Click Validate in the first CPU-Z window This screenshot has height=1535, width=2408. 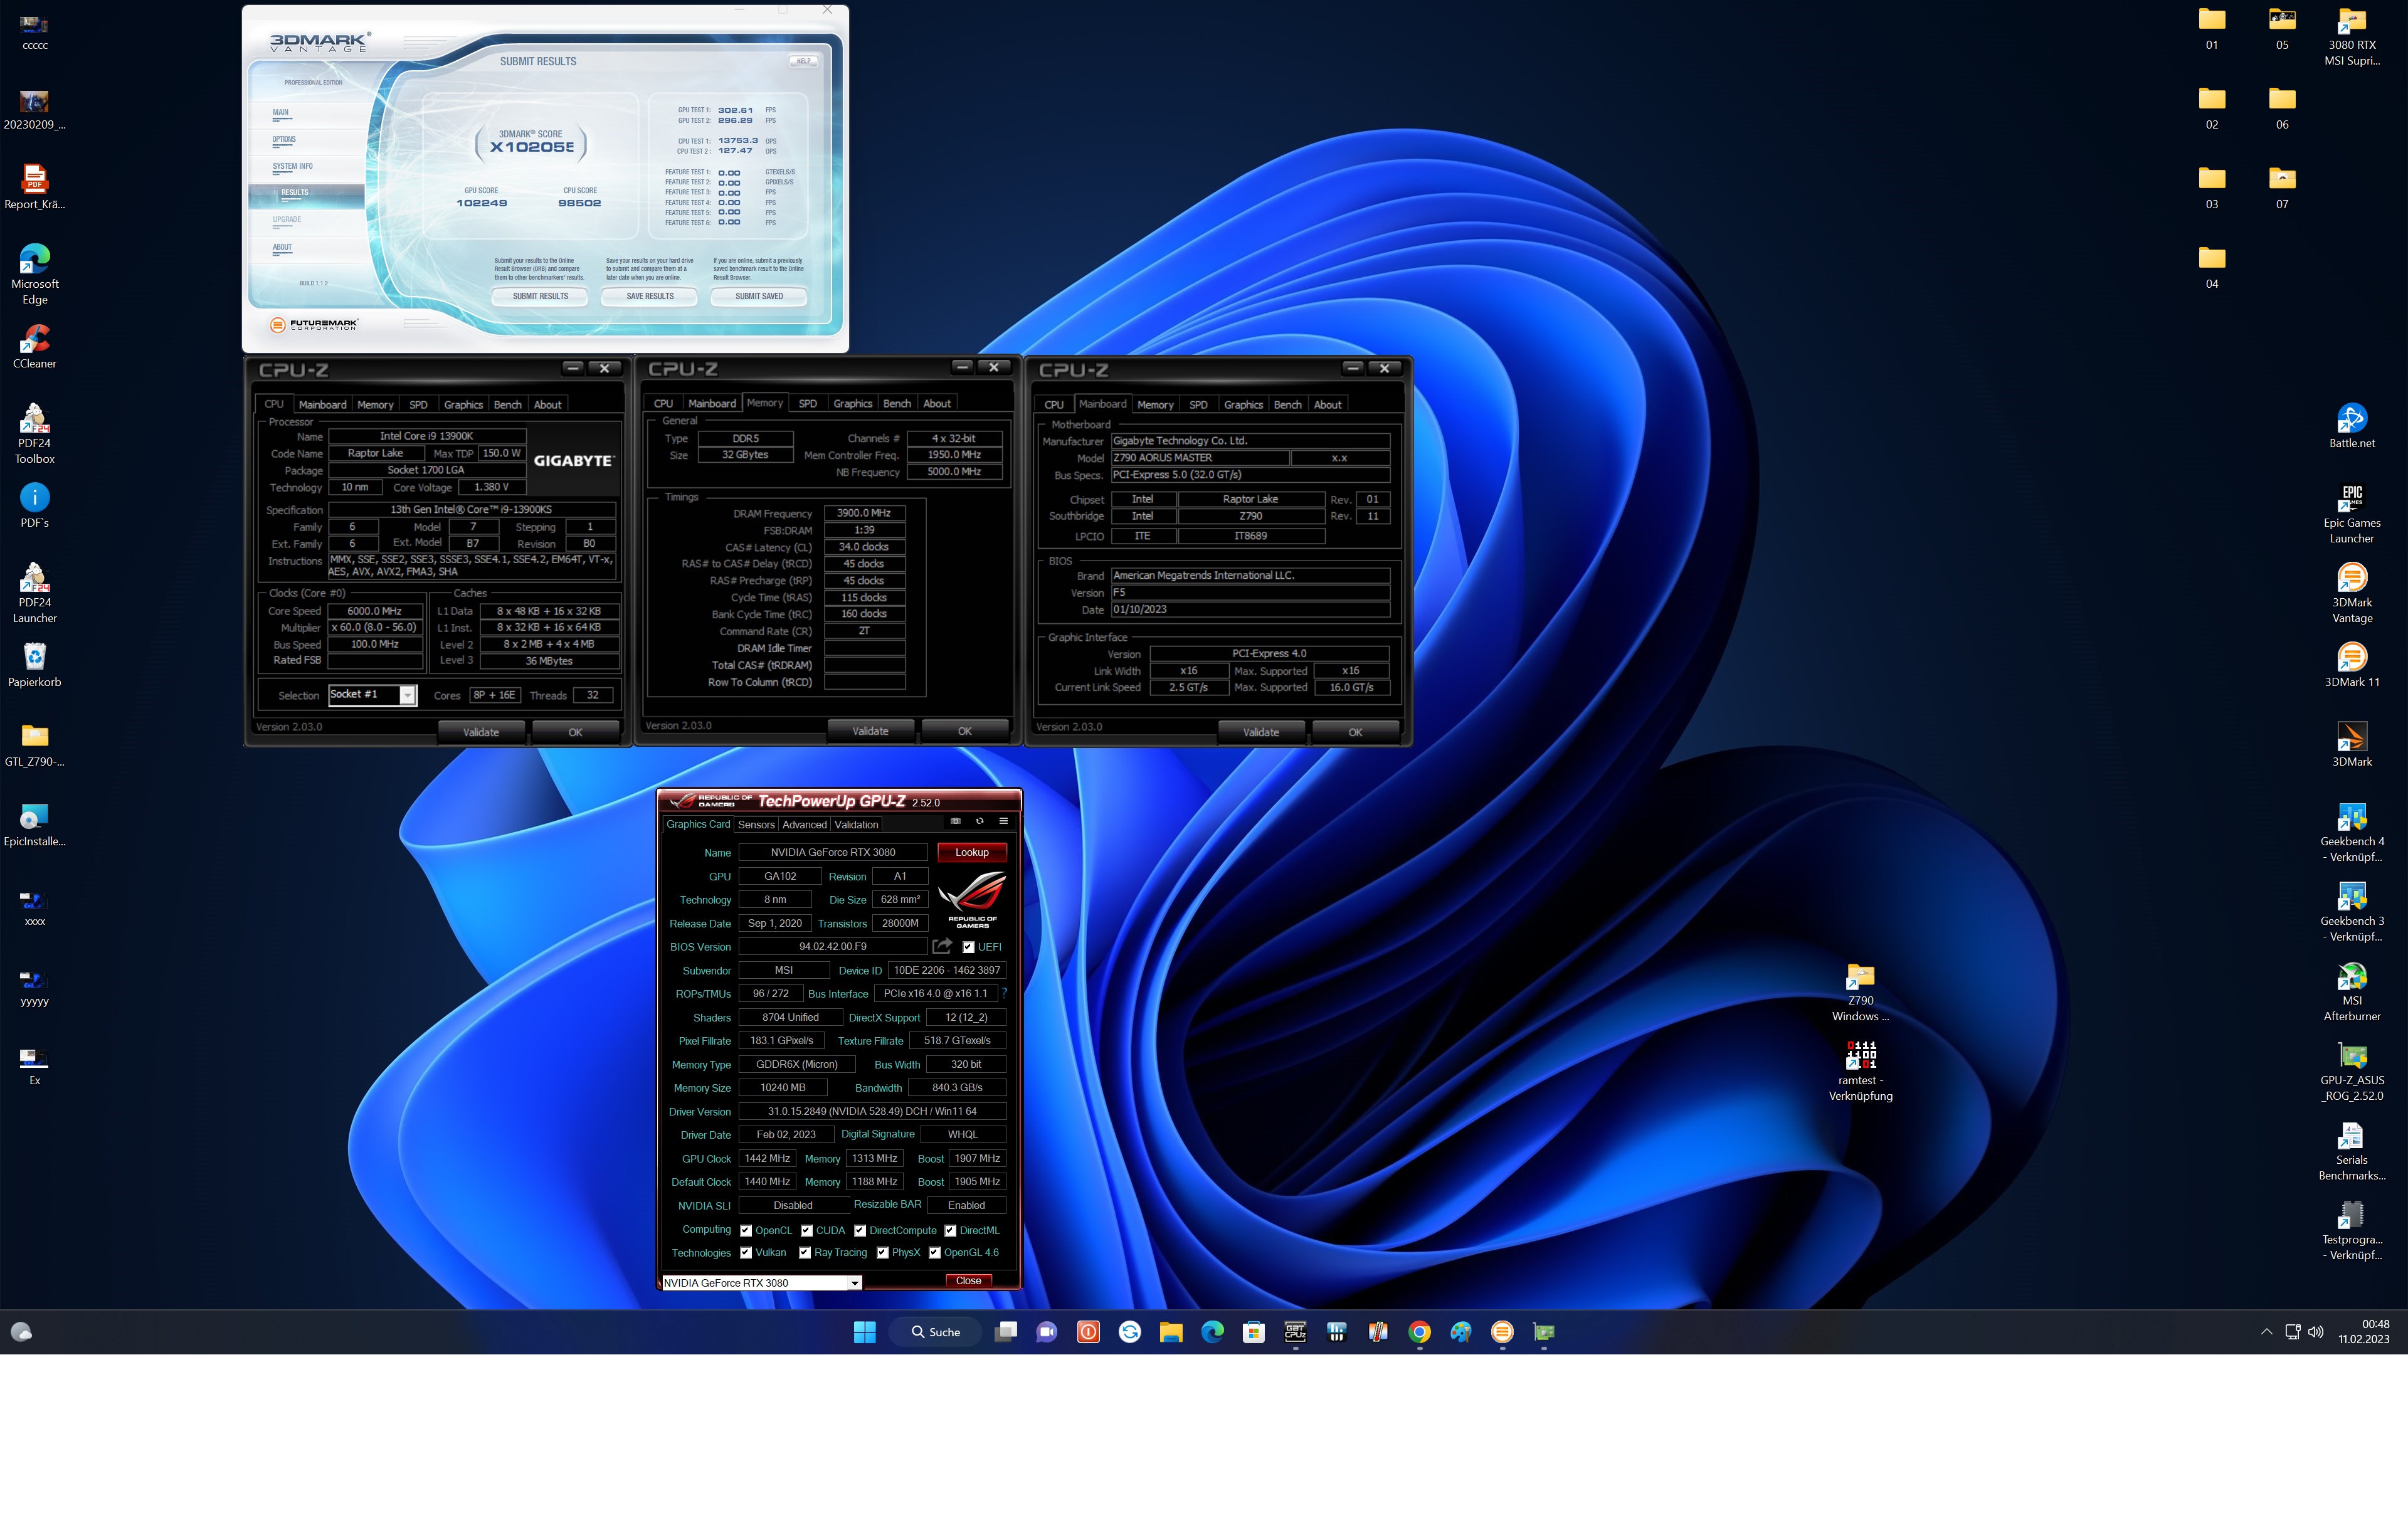pos(481,732)
